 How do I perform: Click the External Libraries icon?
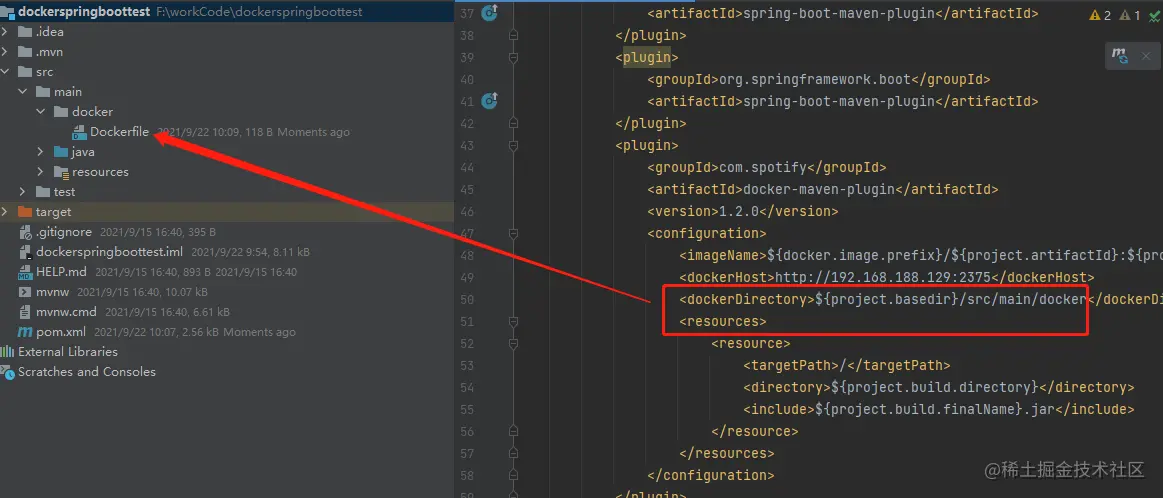(7, 353)
